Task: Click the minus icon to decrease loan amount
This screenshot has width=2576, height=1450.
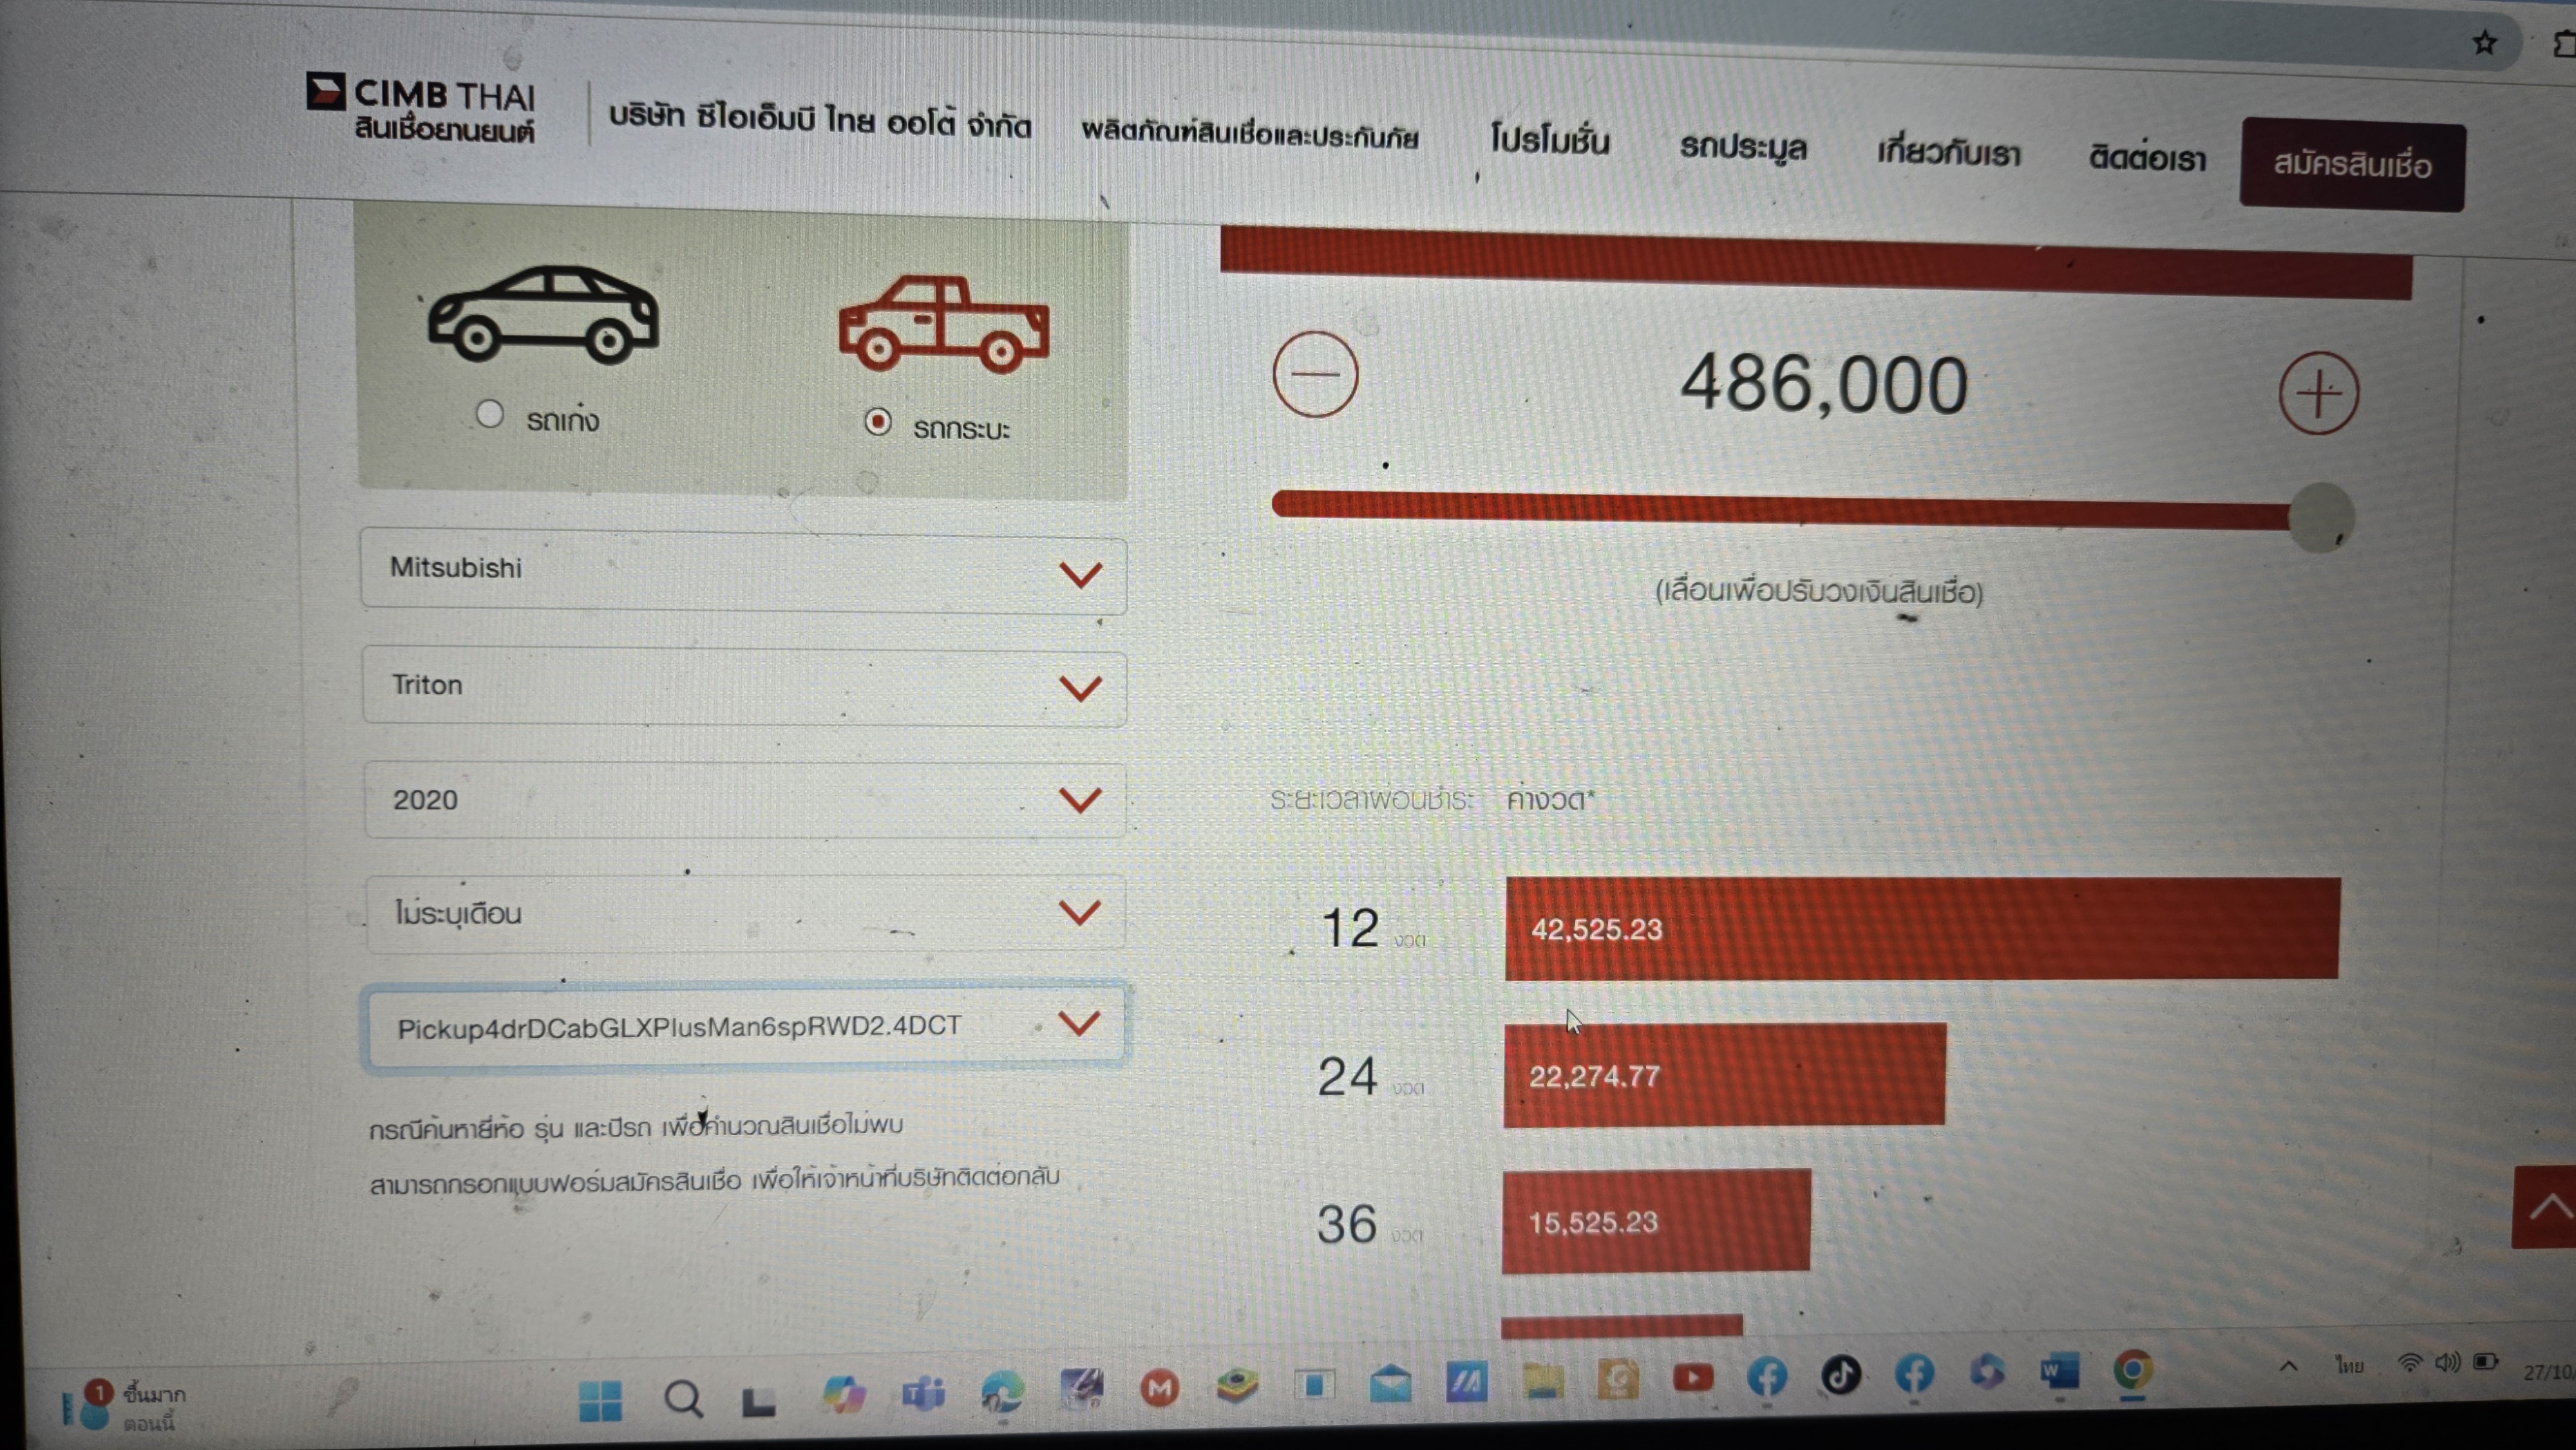Action: tap(1315, 375)
